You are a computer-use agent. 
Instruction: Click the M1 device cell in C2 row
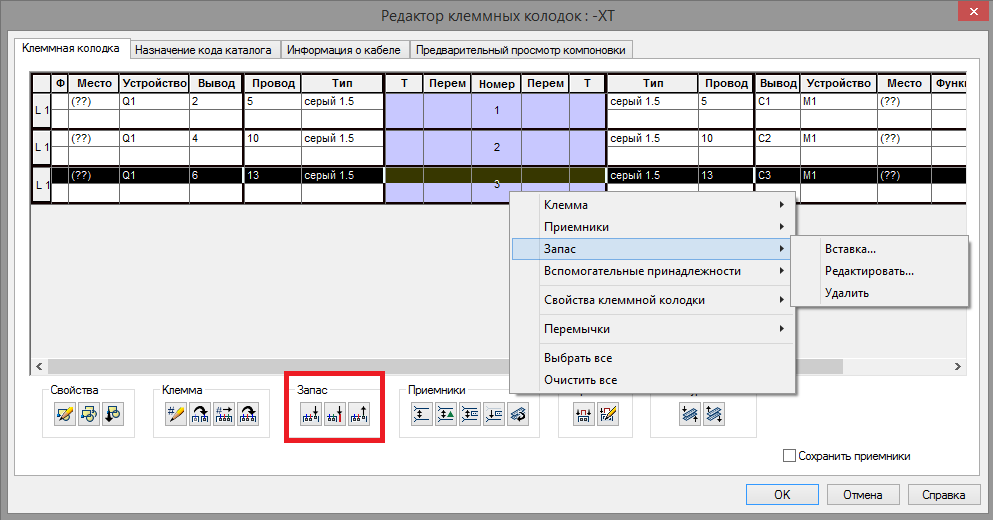coord(838,138)
